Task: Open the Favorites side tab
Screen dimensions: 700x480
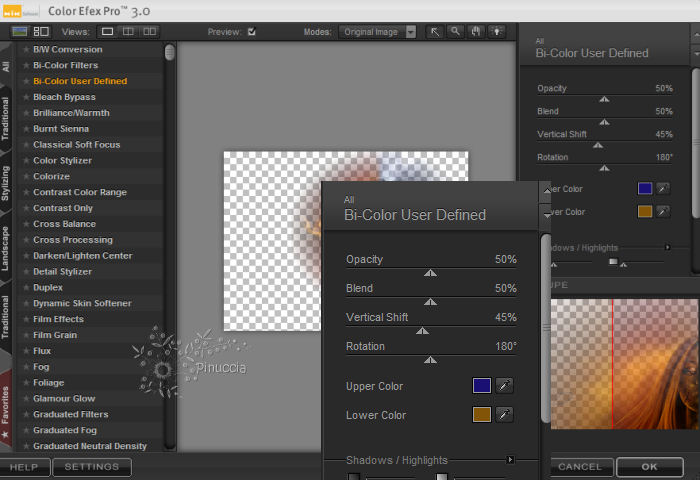Action: [x=5, y=411]
